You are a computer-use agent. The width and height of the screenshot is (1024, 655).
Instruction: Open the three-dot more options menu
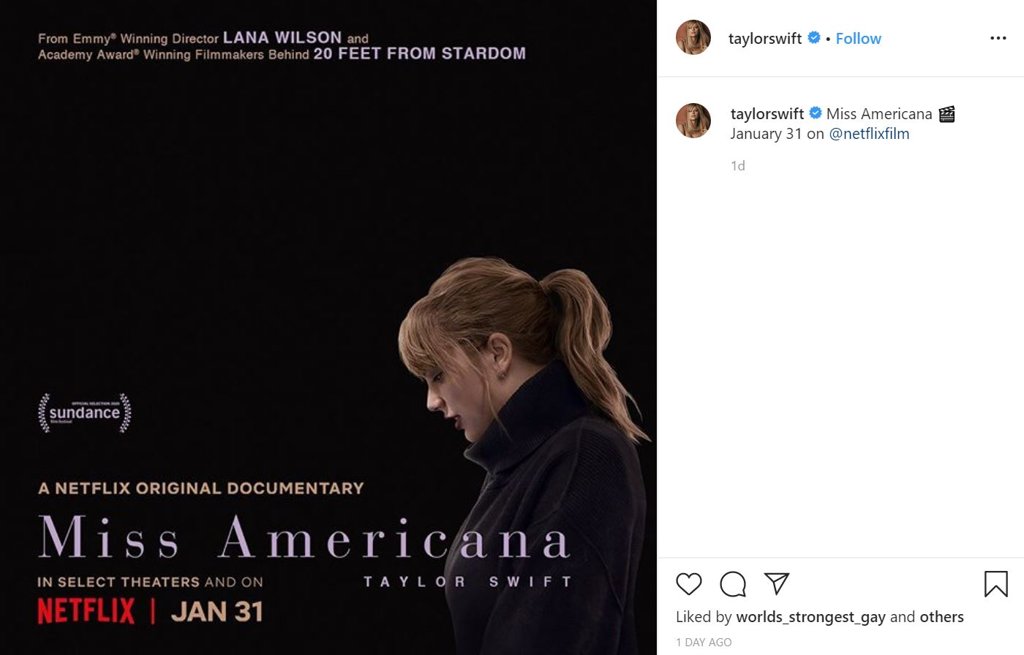998,38
